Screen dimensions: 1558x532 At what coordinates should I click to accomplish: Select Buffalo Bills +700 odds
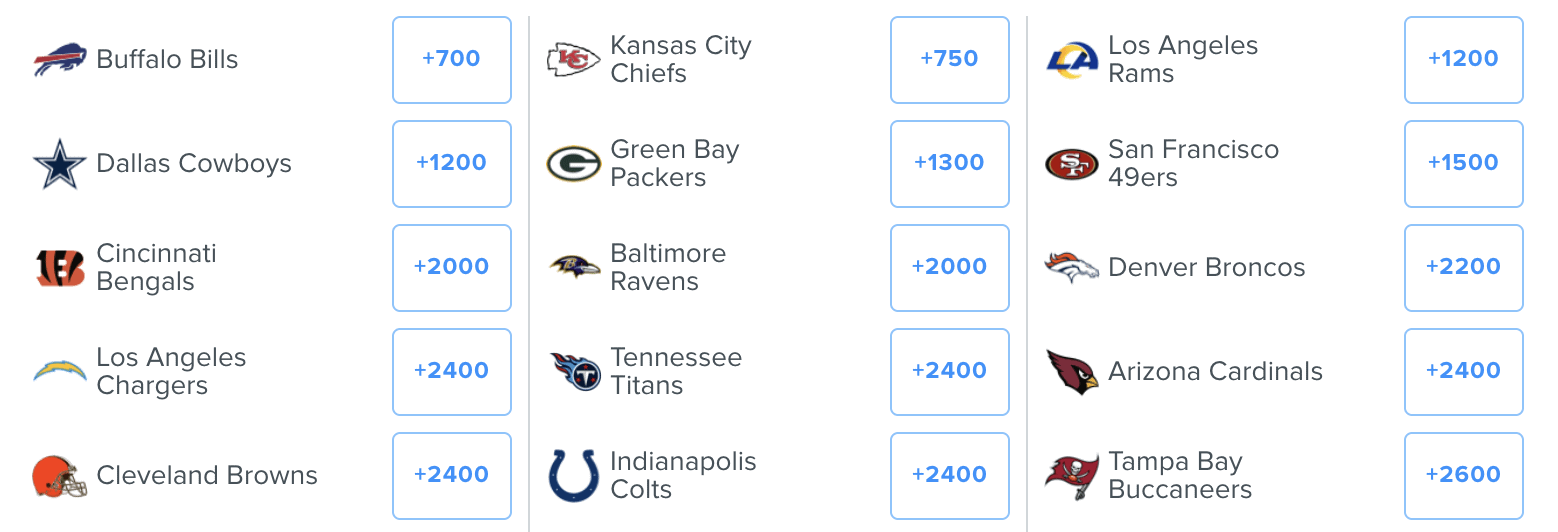452,60
